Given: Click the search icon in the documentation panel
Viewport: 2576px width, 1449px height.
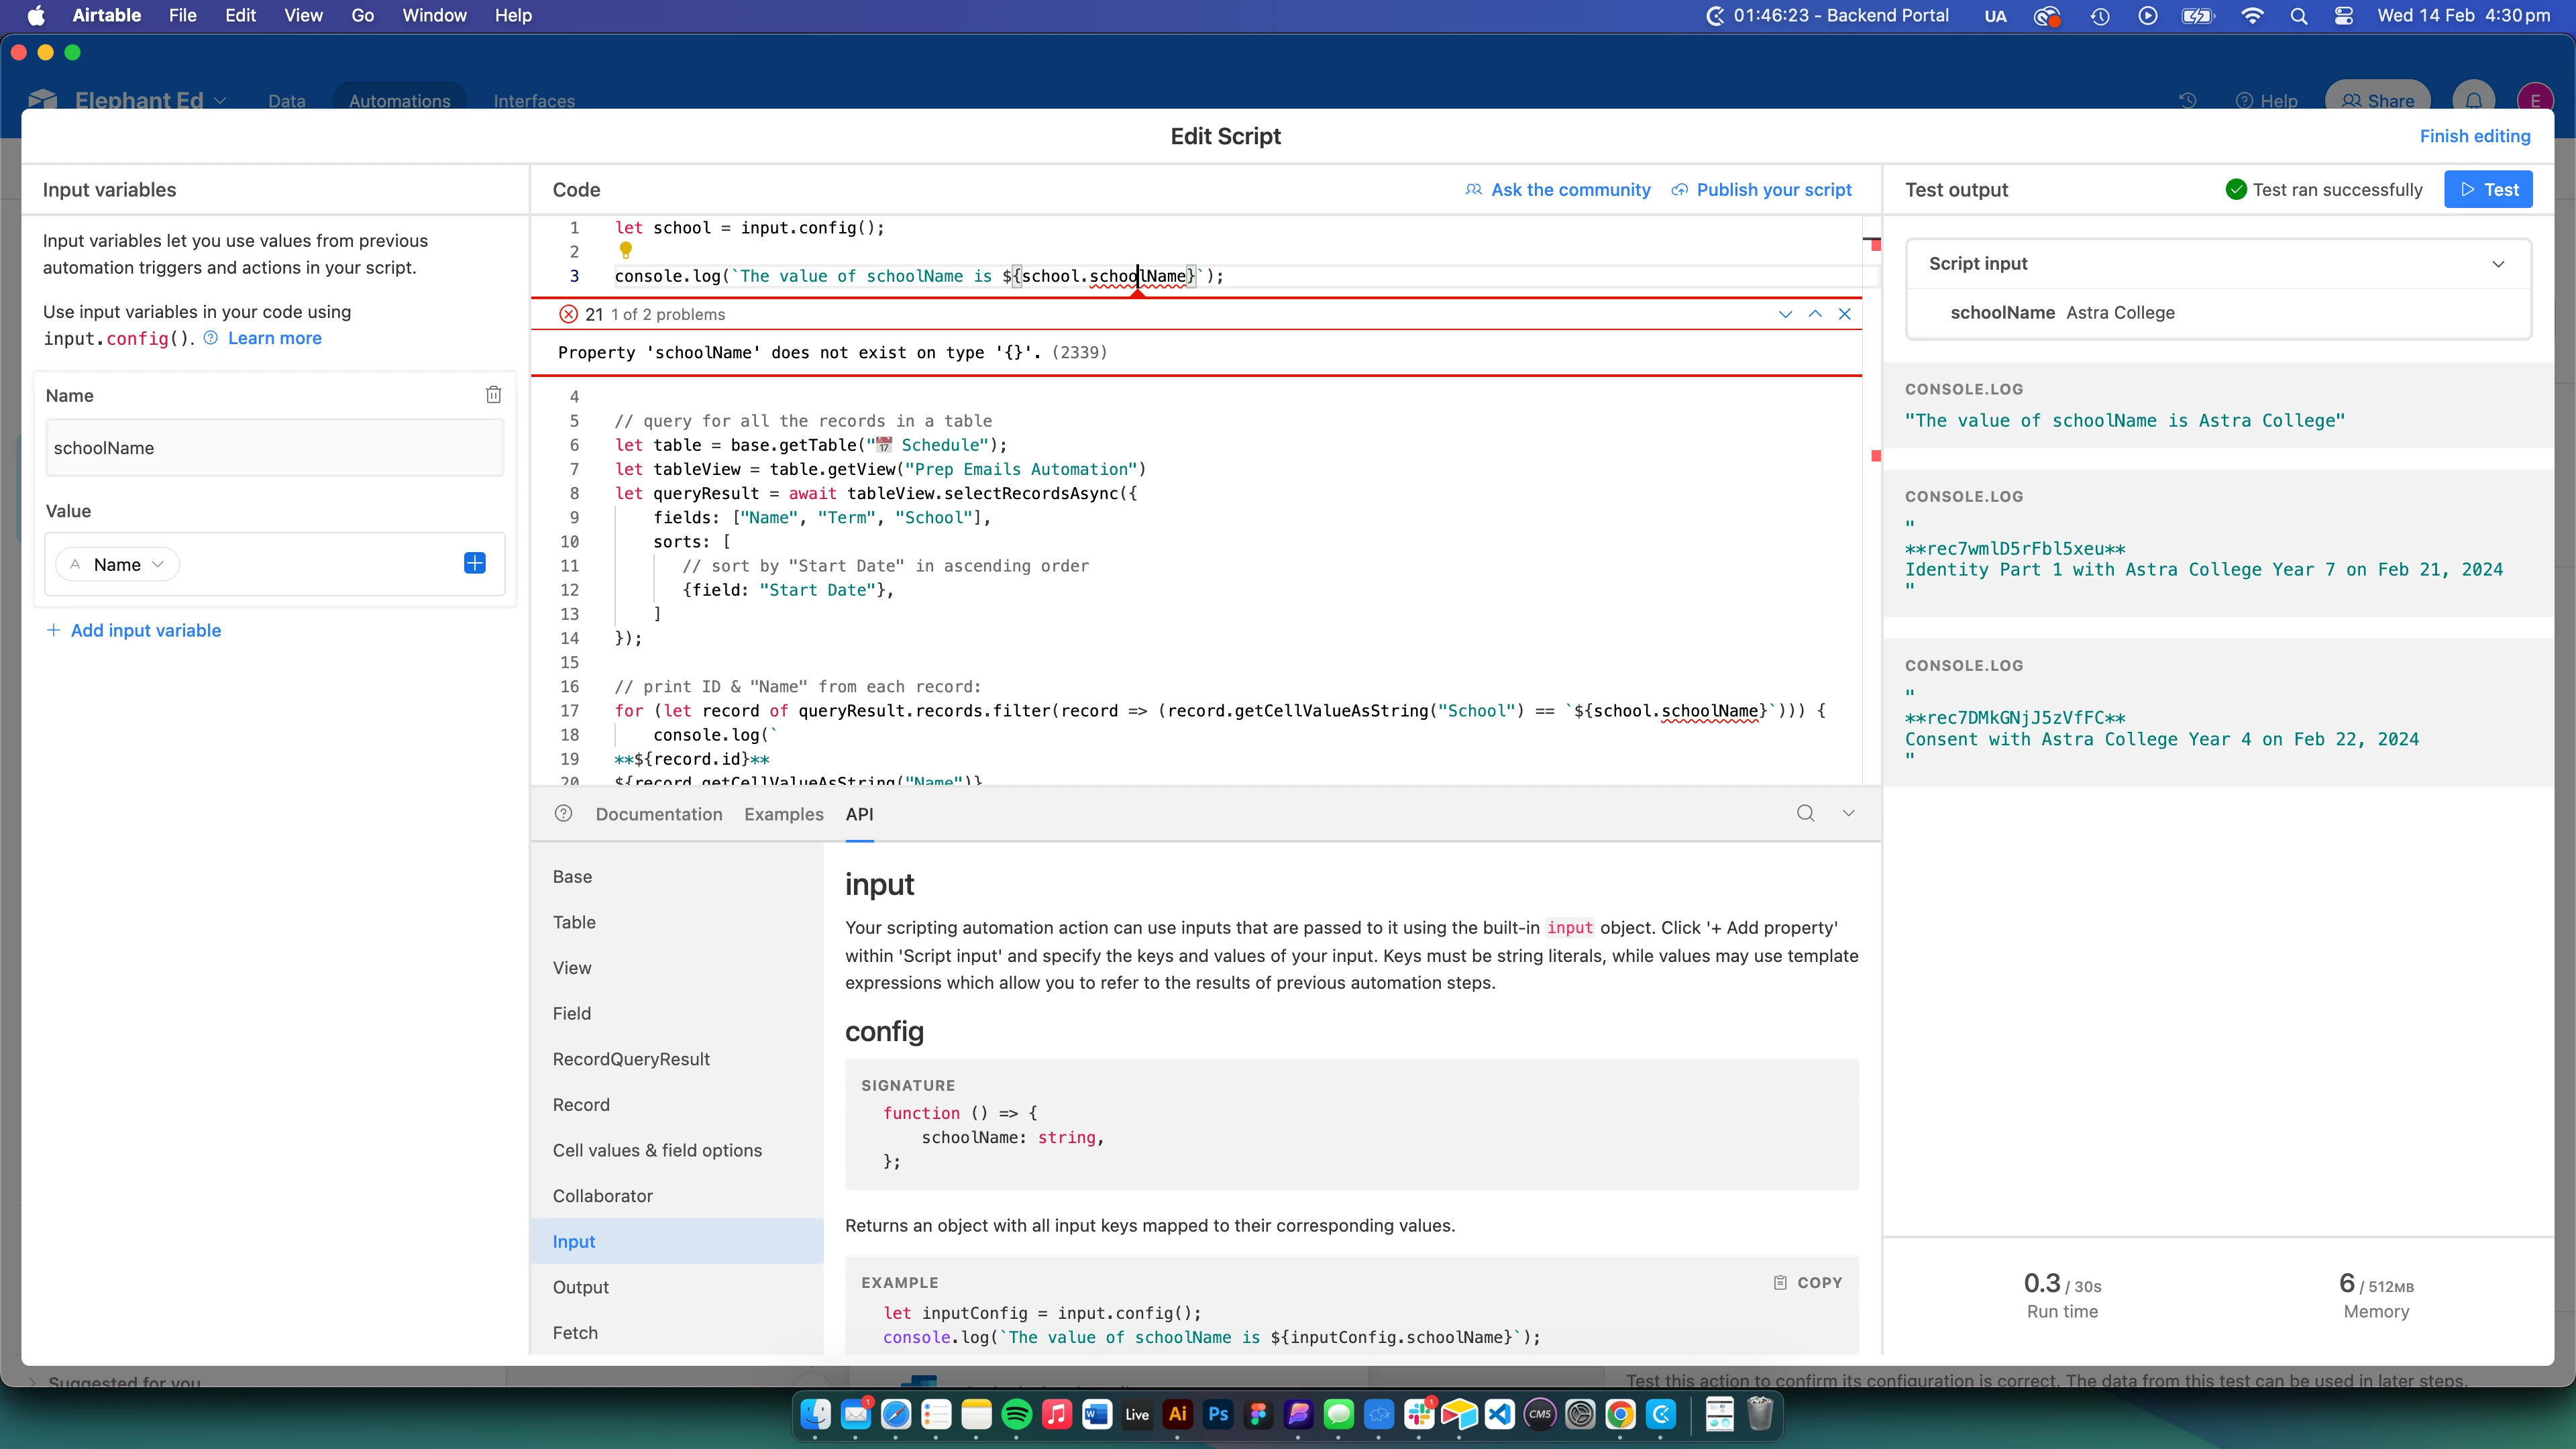Looking at the screenshot, I should 1805,813.
